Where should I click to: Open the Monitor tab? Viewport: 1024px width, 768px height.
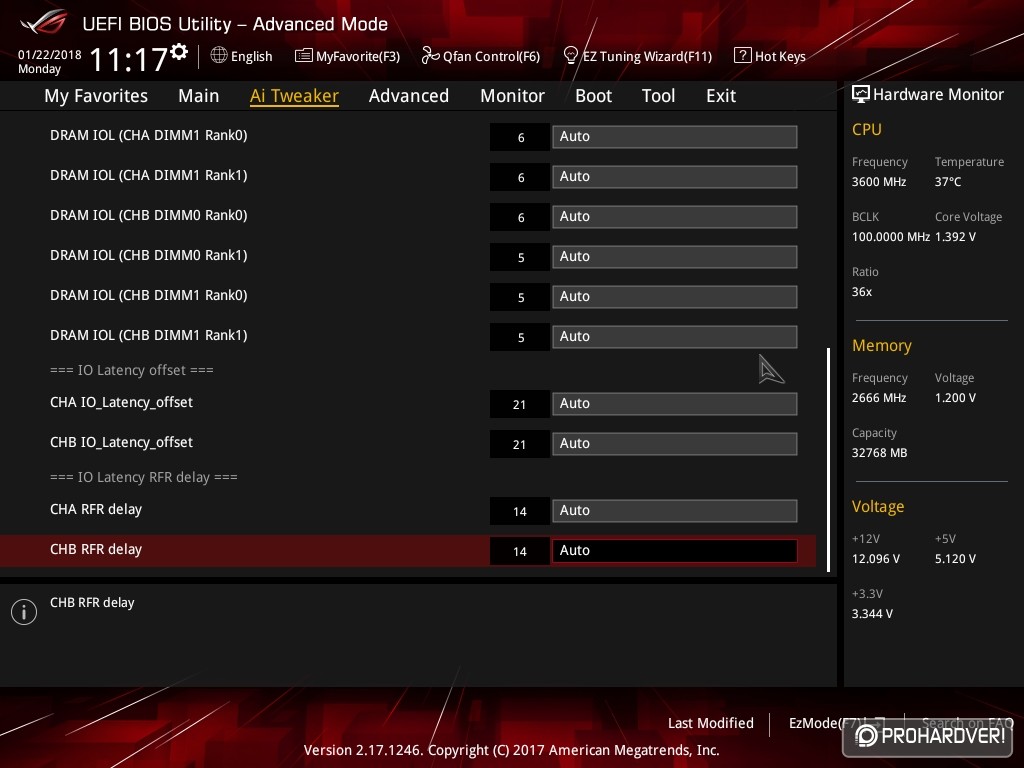(x=512, y=96)
